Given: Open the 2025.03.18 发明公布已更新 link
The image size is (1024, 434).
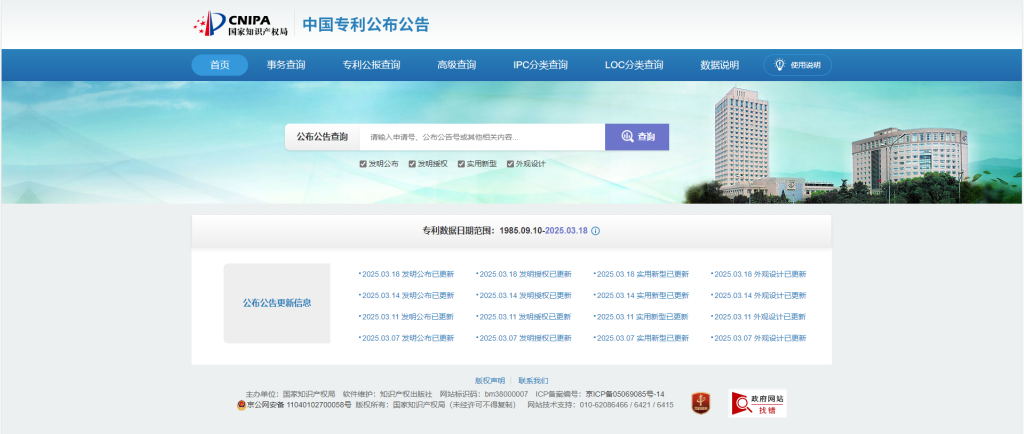Looking at the screenshot, I should coord(407,274).
